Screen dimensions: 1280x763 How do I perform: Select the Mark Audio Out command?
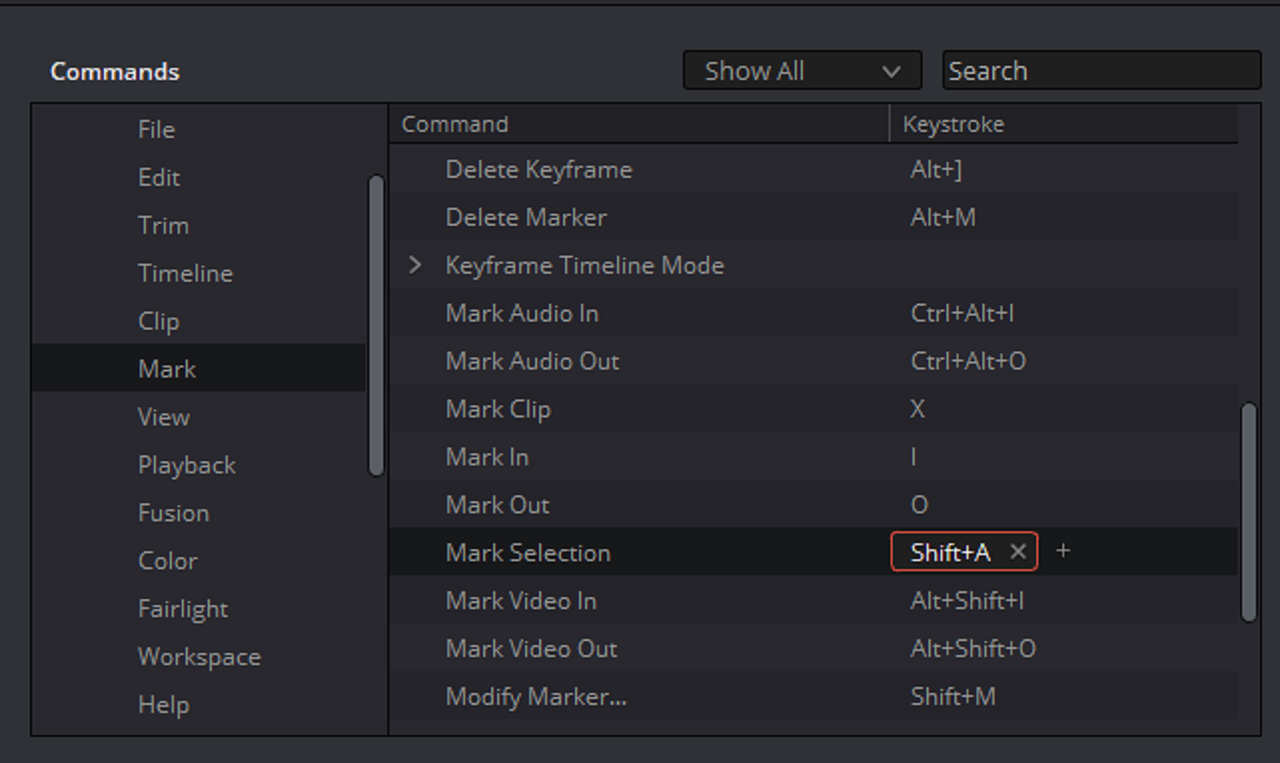pyautogui.click(x=532, y=361)
